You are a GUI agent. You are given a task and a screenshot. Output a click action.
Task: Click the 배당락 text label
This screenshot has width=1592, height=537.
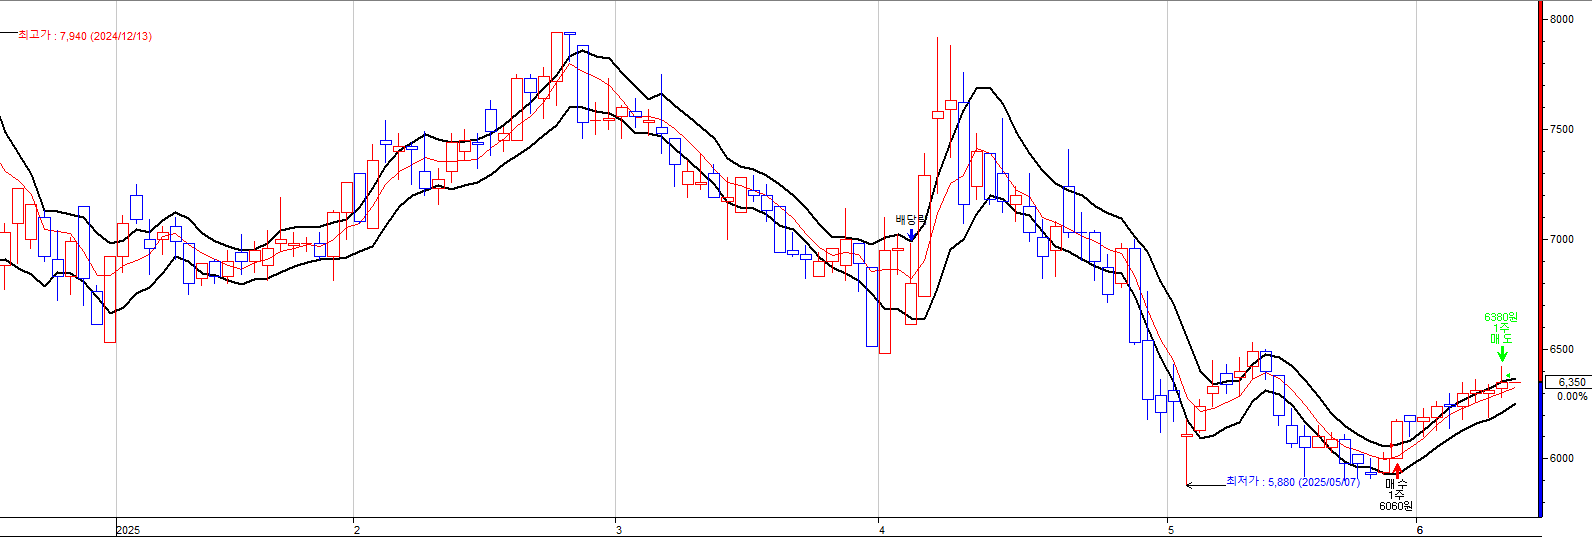911,220
